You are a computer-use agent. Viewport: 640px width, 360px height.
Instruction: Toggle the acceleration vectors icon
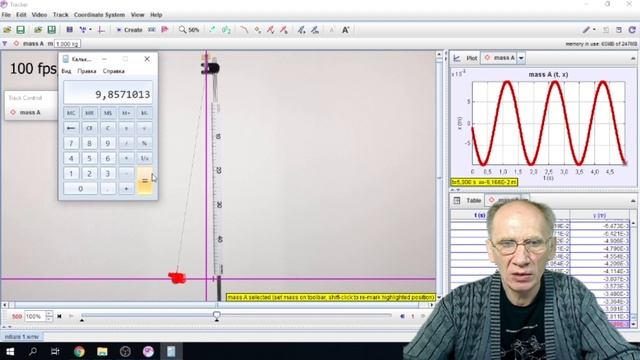point(284,30)
